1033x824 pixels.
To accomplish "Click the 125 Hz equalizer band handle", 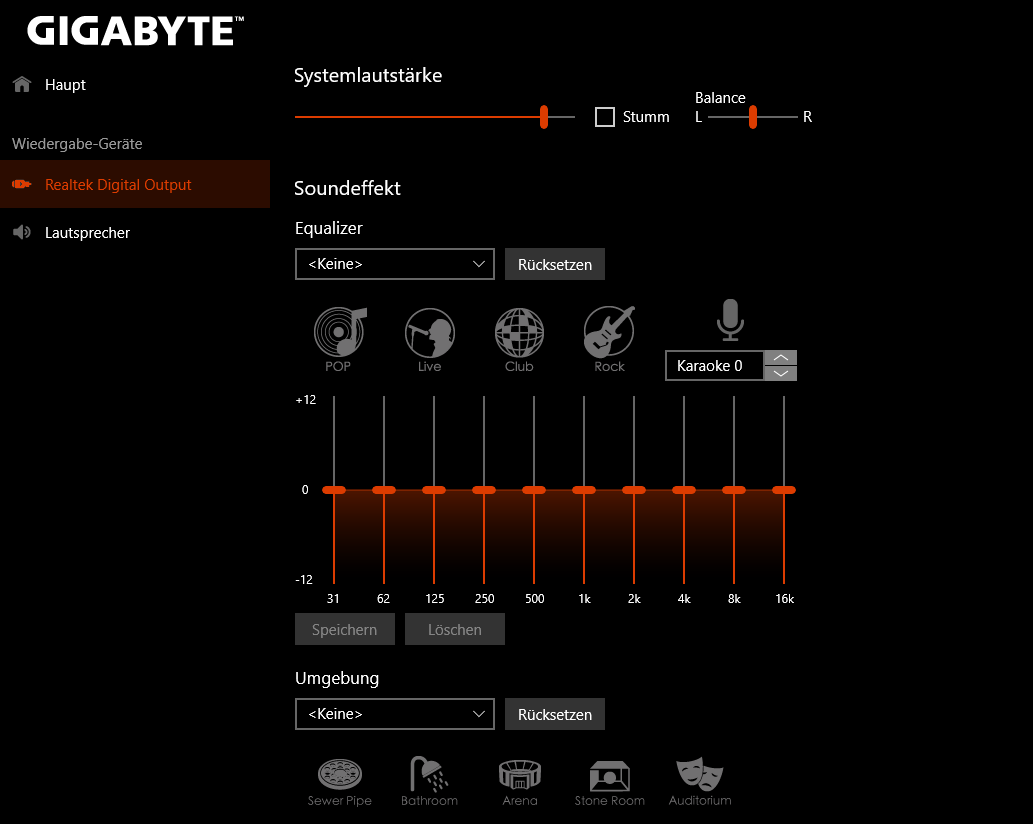I will point(434,490).
